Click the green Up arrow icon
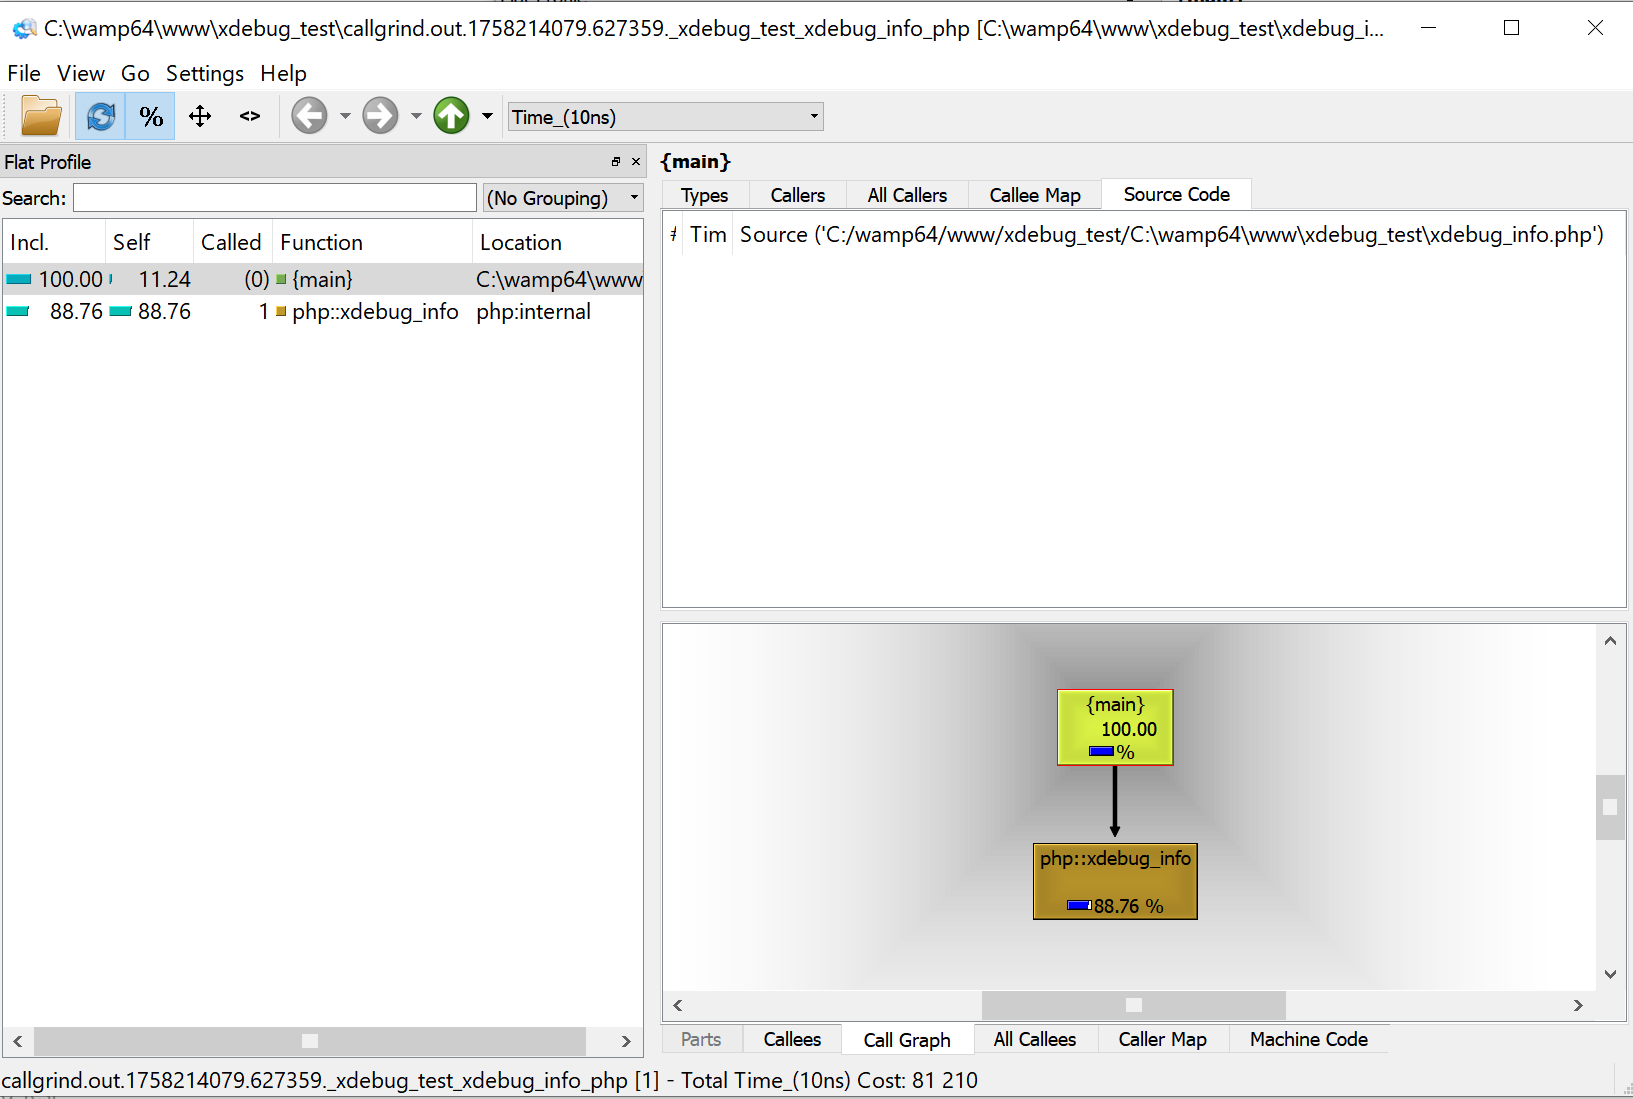 click(x=451, y=116)
